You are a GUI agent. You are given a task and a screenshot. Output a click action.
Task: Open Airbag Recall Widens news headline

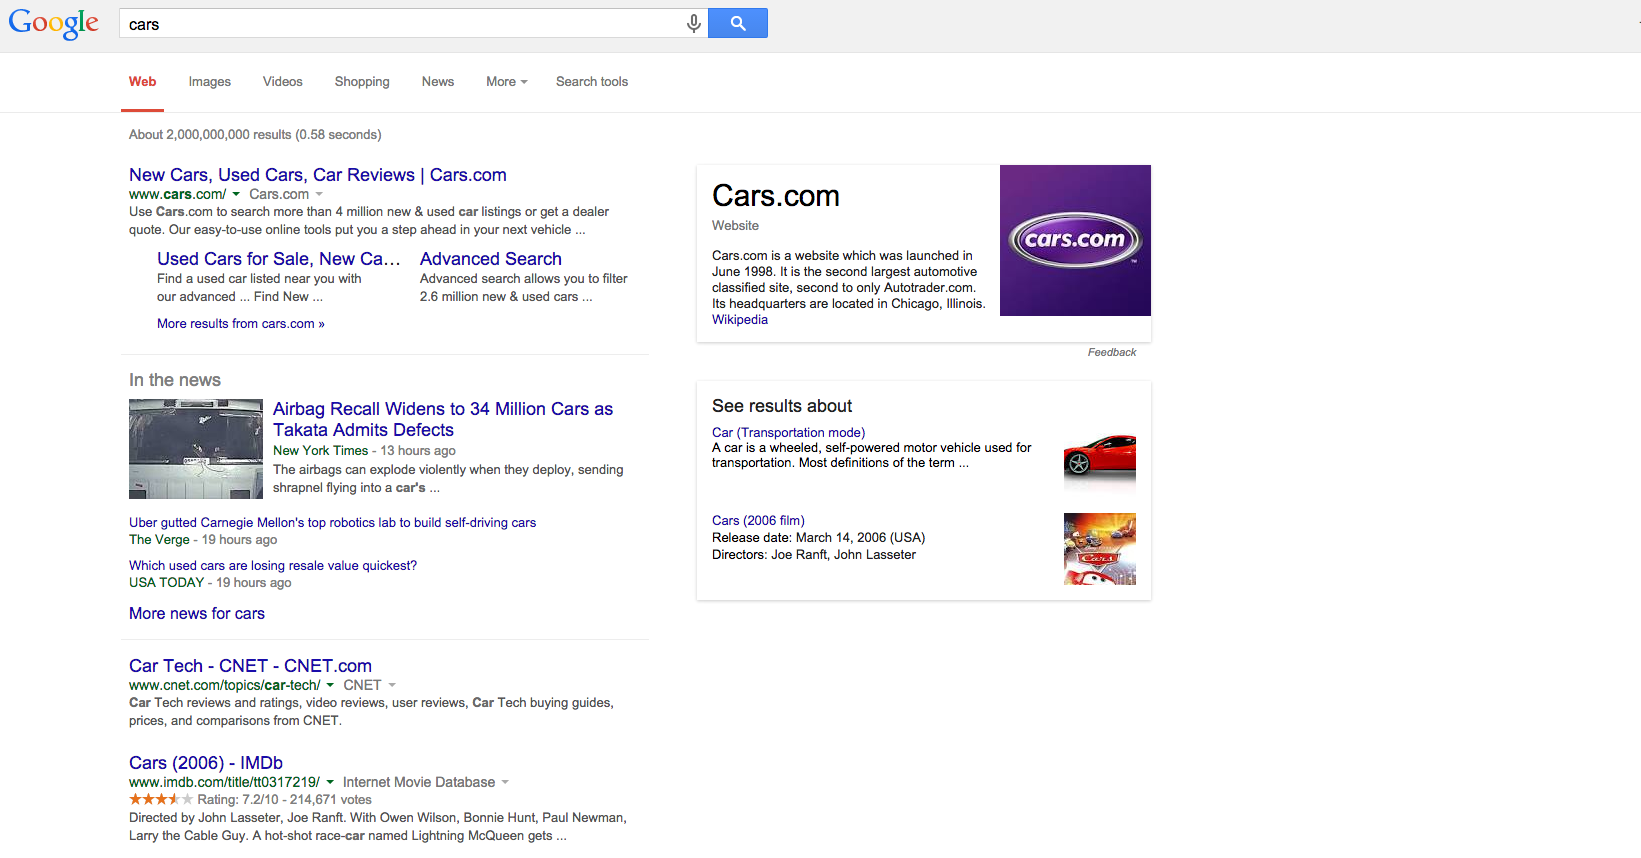tap(443, 419)
